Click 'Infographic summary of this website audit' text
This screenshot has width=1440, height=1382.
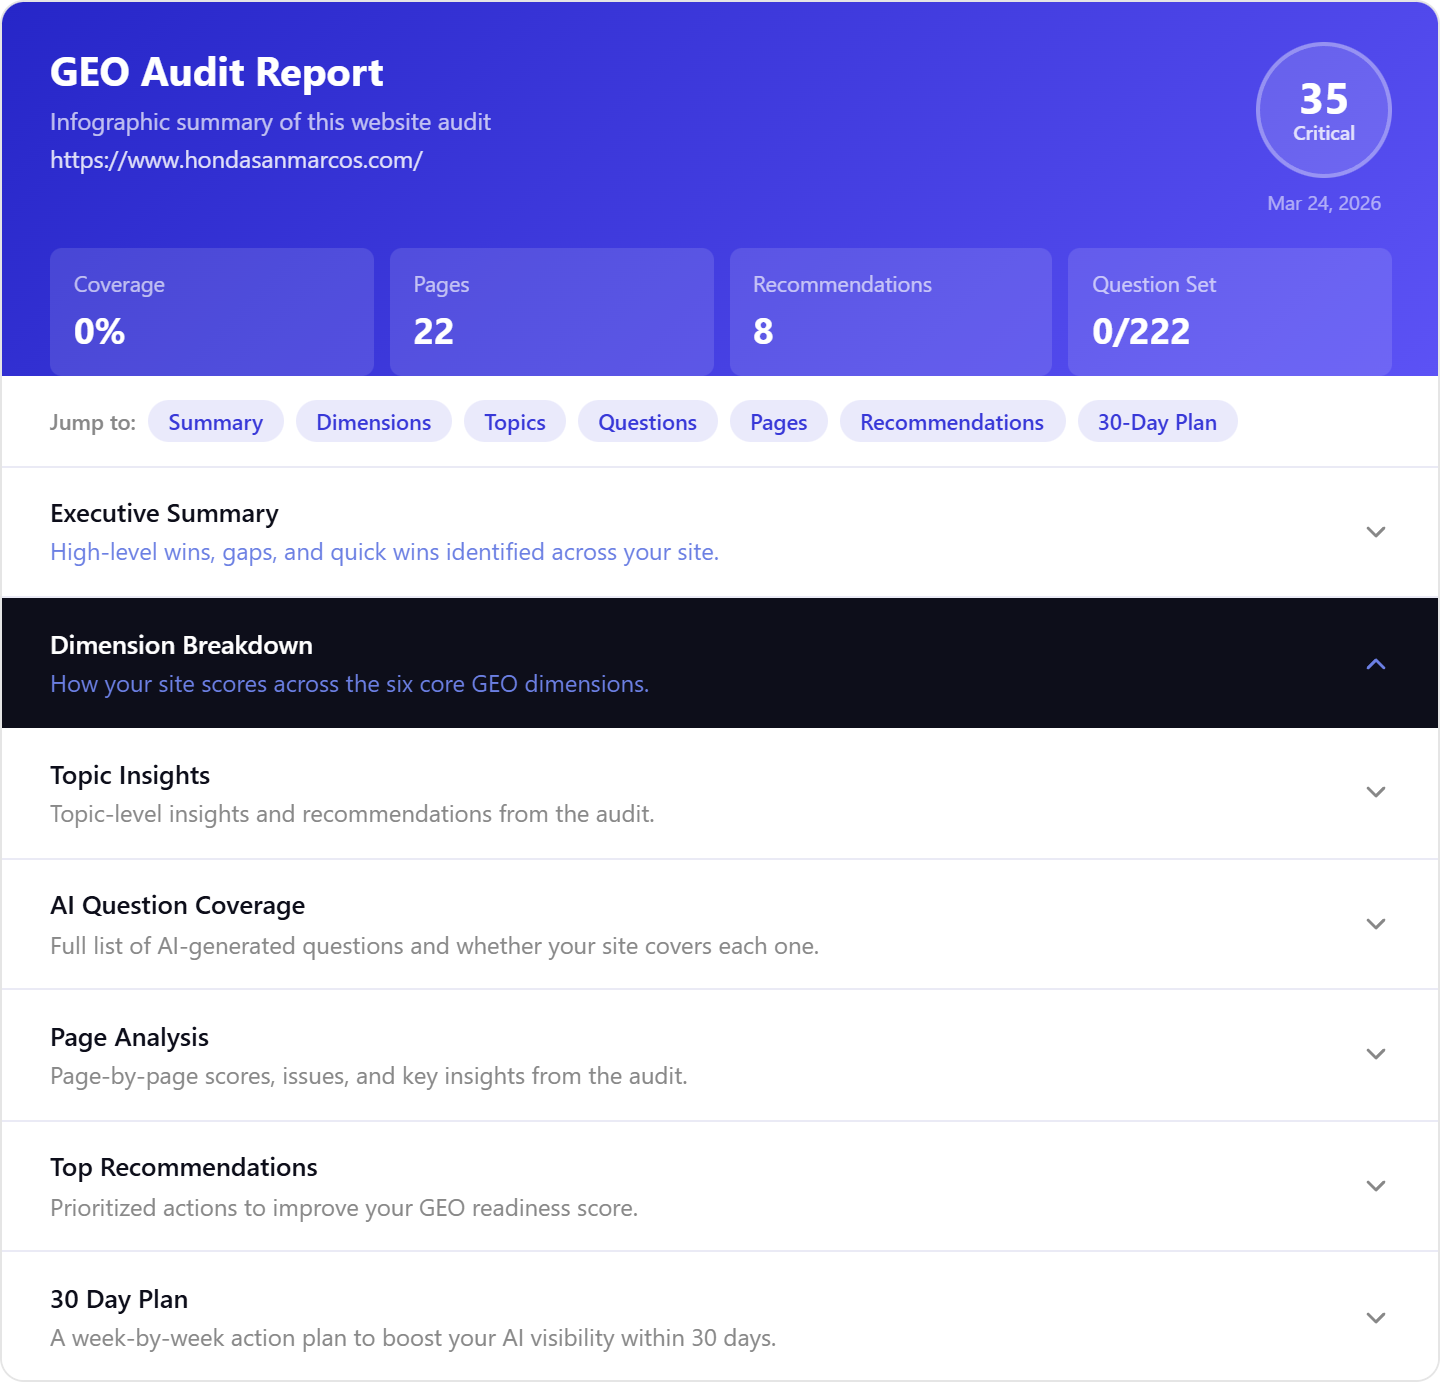tap(271, 122)
